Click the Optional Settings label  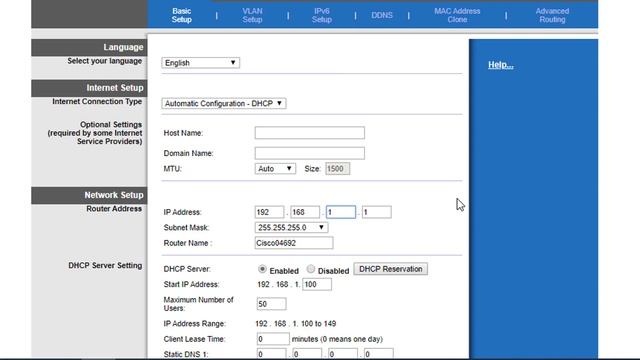point(95,133)
